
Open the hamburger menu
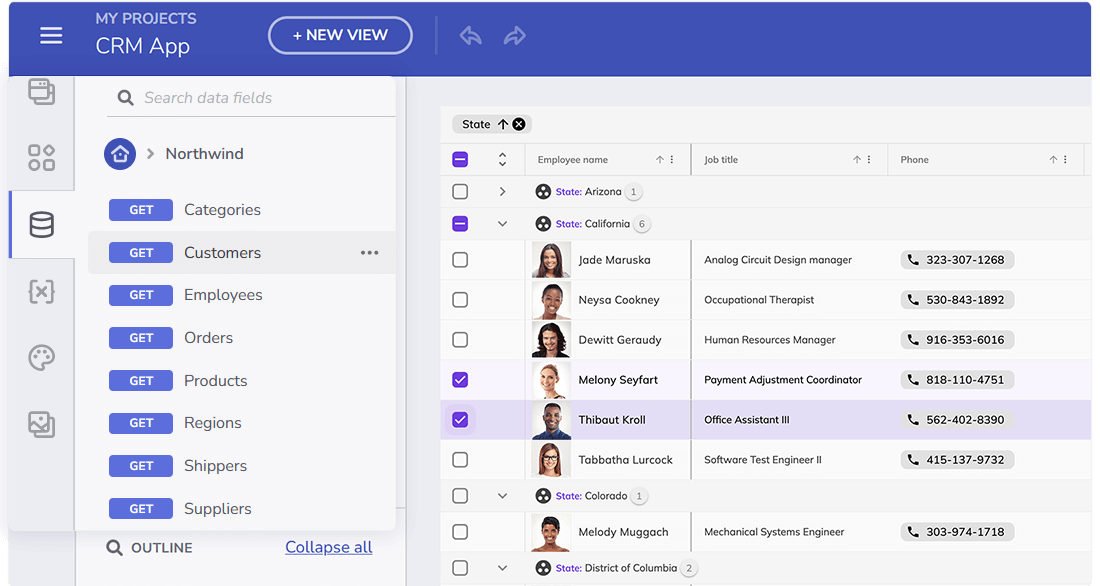coord(51,36)
